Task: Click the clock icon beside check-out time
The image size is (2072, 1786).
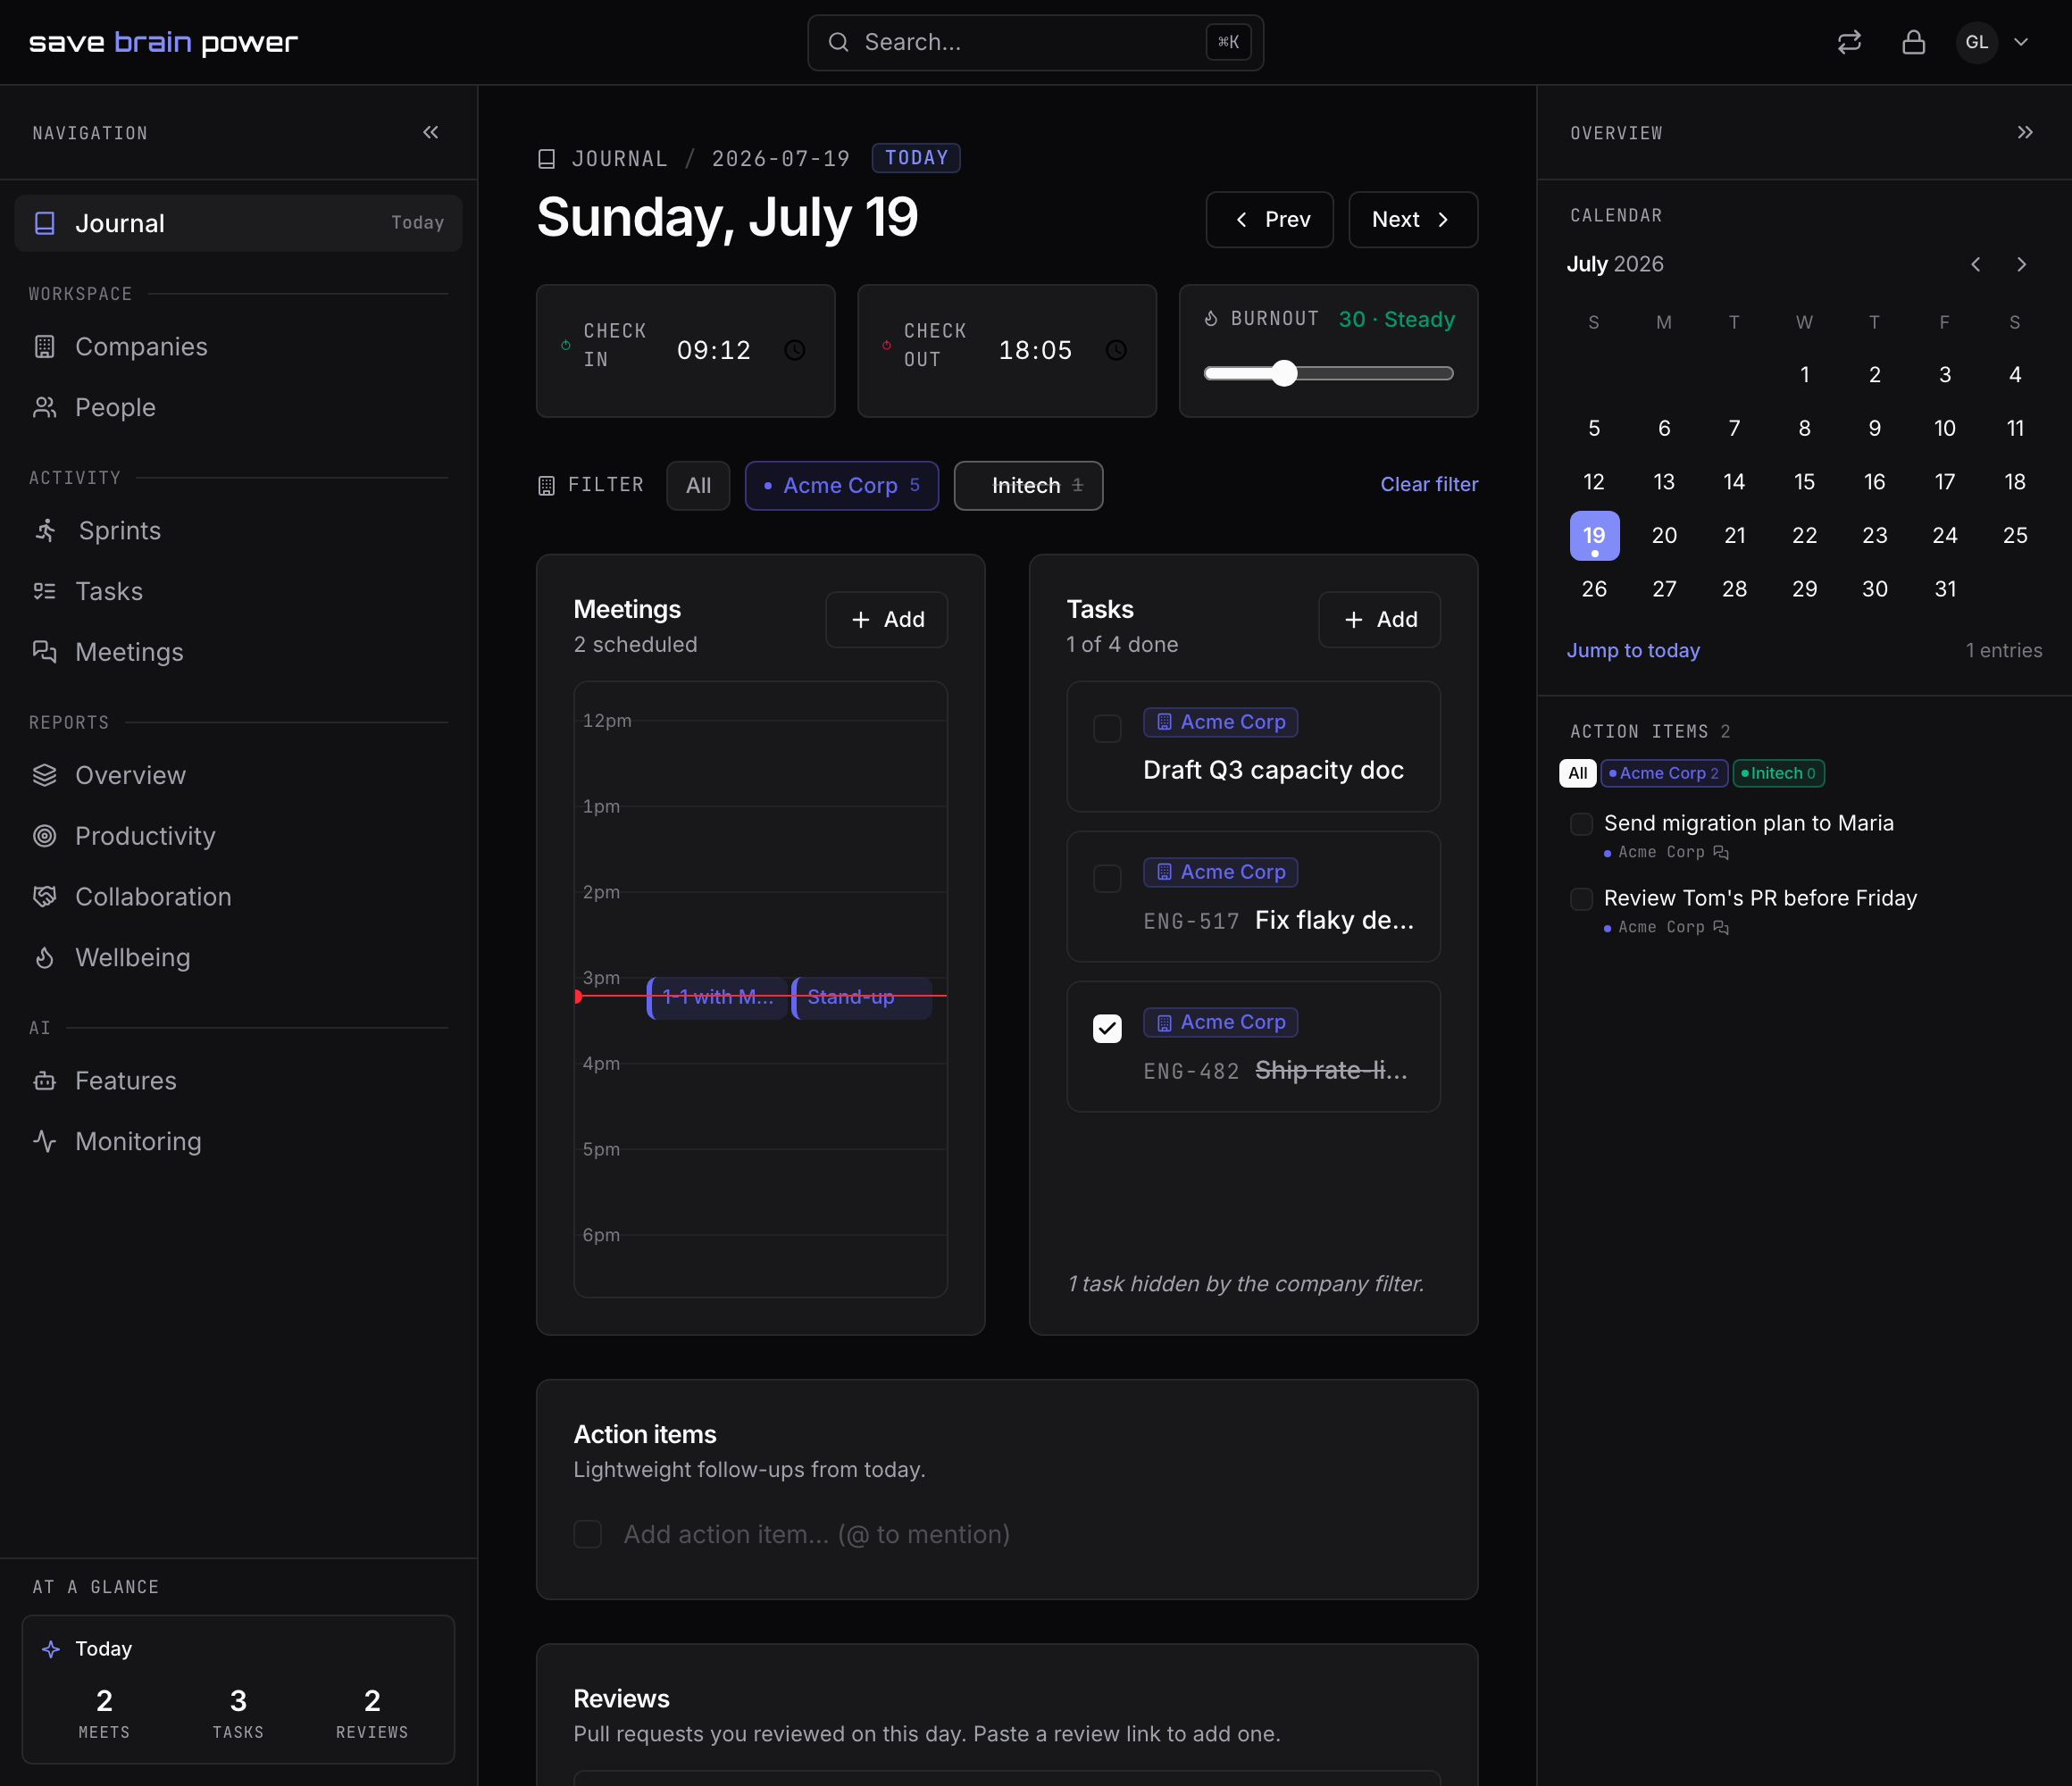Action: click(x=1116, y=350)
